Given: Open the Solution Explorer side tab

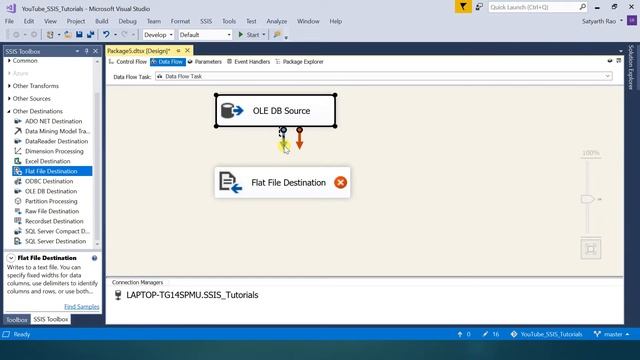Looking at the screenshot, I should coord(631,67).
